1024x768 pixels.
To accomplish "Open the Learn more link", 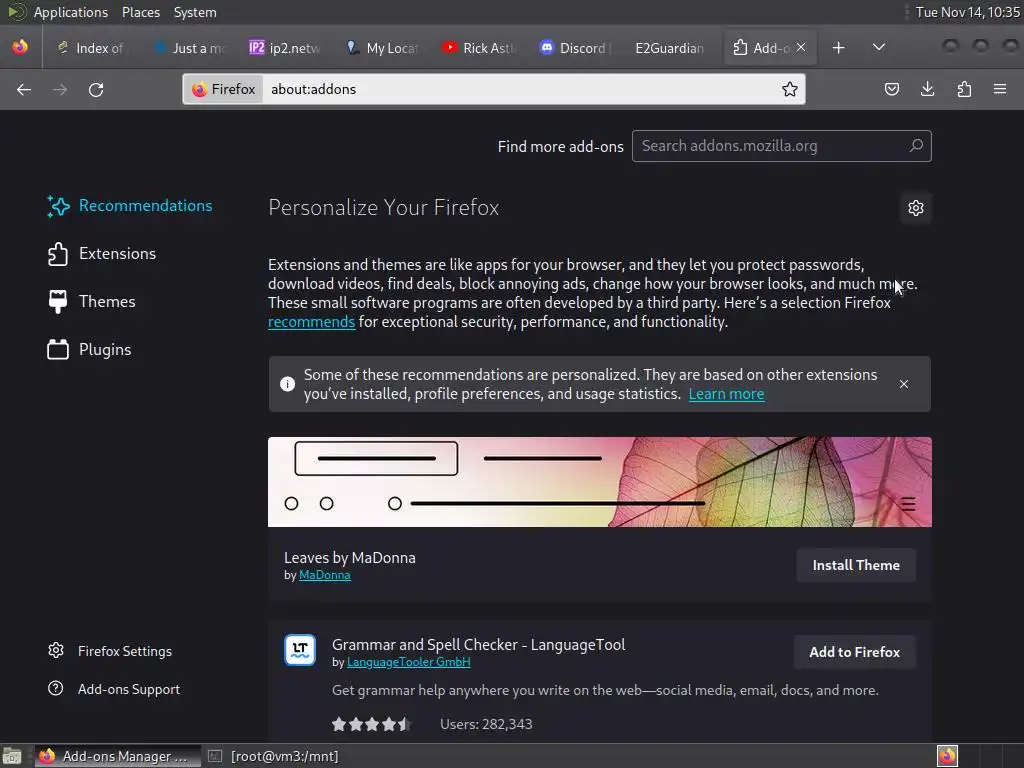I will [726, 394].
